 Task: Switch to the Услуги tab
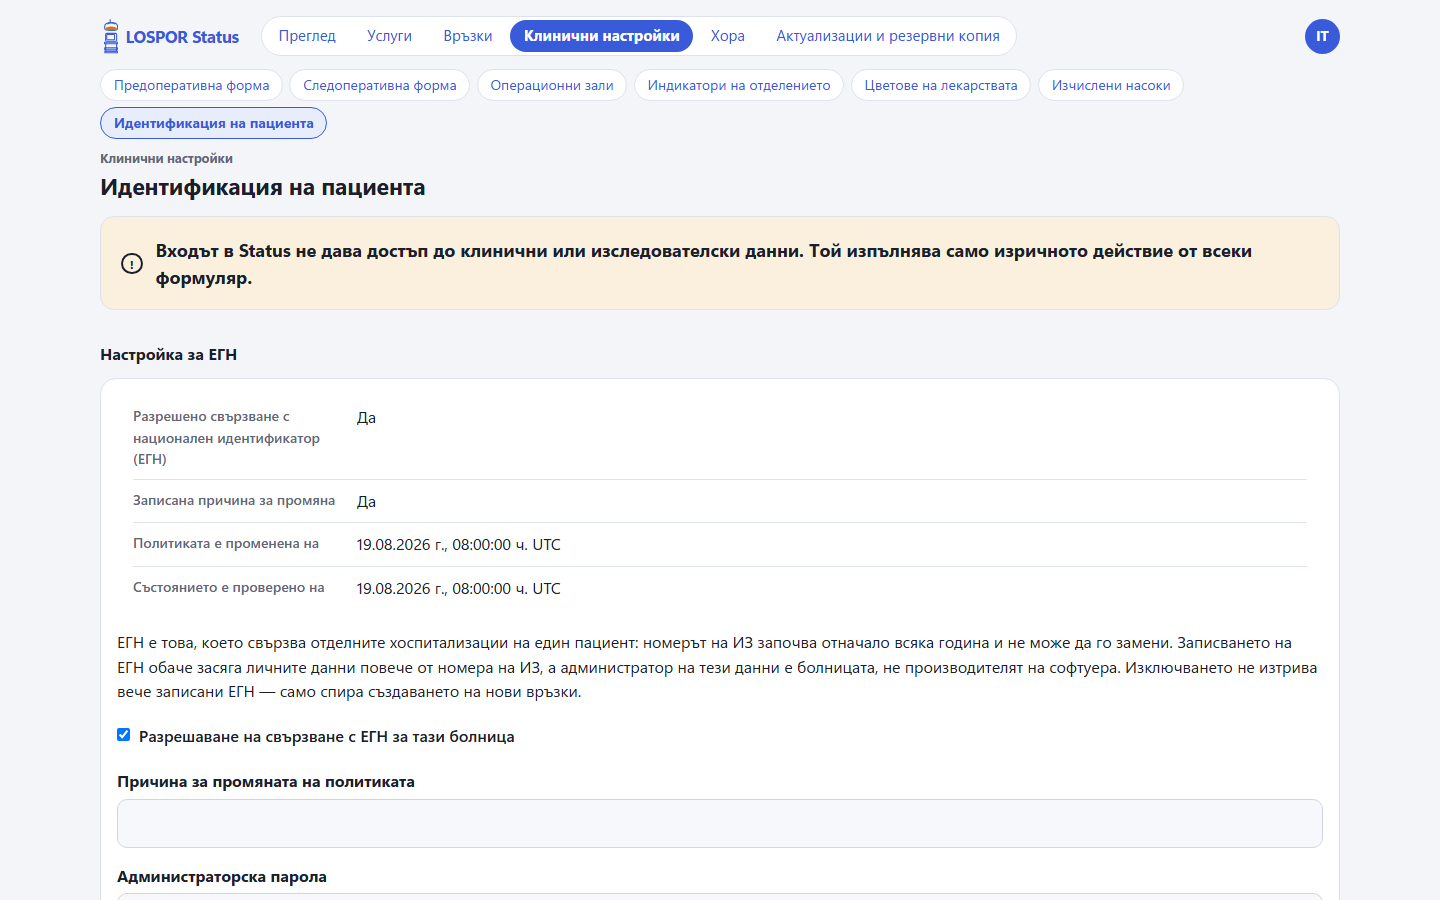tap(389, 36)
